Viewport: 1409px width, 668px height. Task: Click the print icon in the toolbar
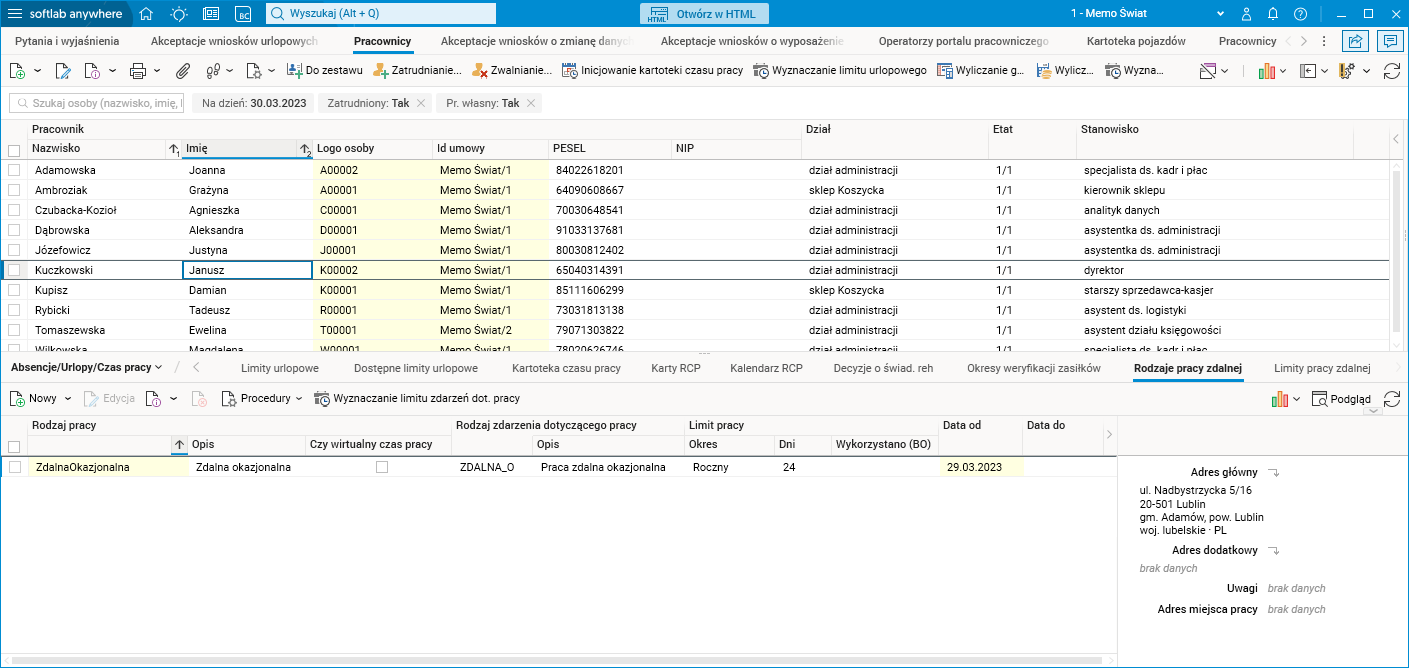138,71
